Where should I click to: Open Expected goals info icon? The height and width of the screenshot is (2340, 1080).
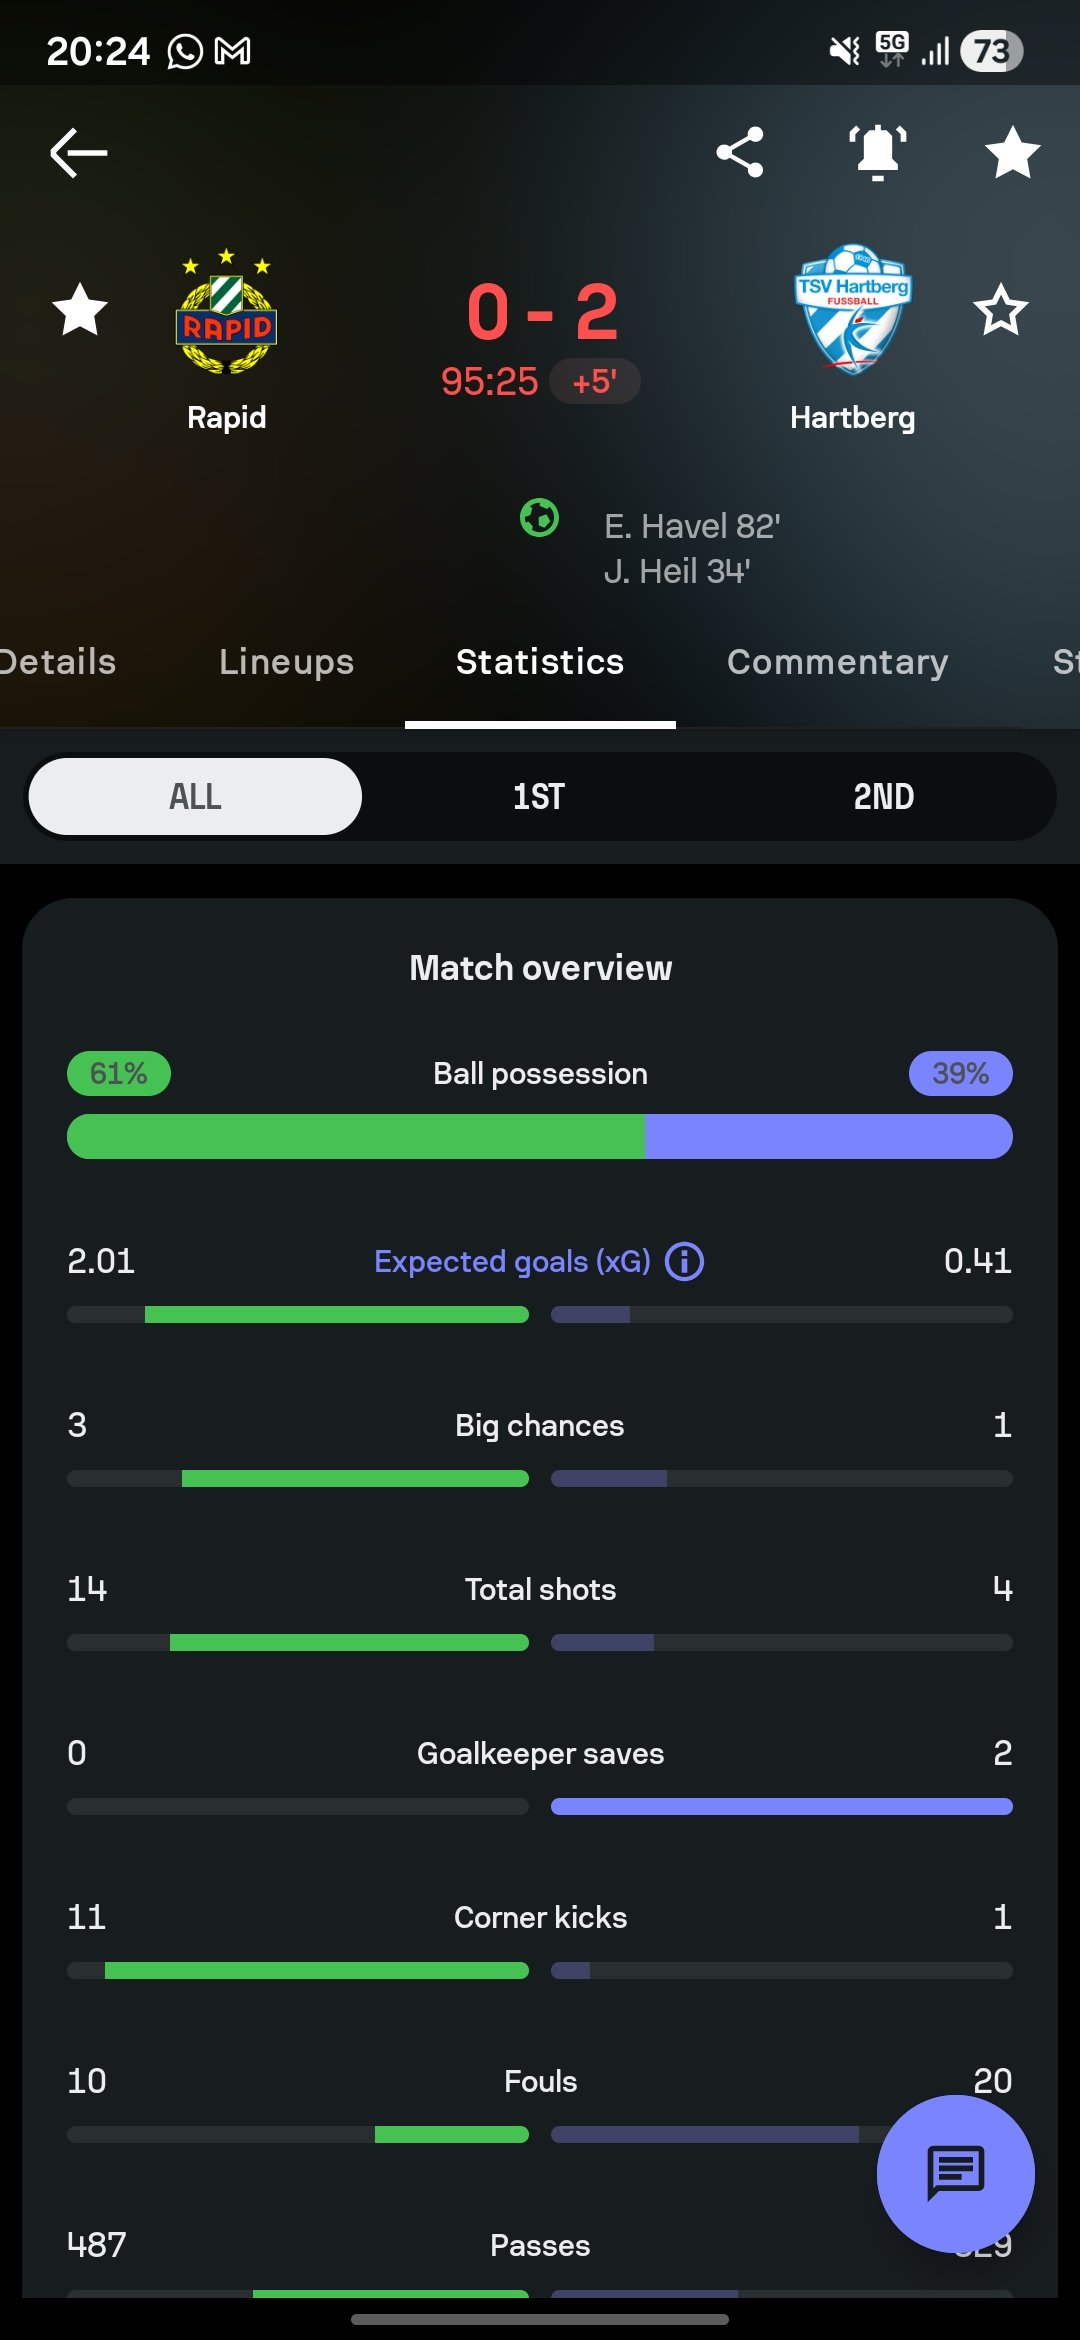[685, 1262]
